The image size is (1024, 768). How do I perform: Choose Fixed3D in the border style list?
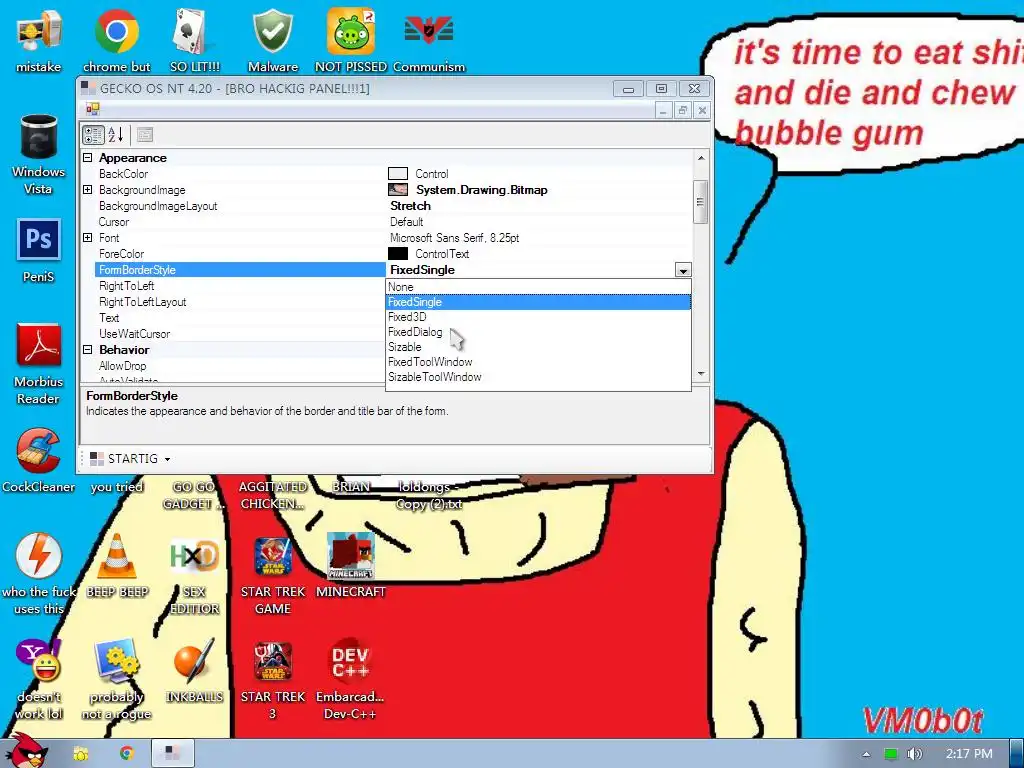(x=538, y=317)
